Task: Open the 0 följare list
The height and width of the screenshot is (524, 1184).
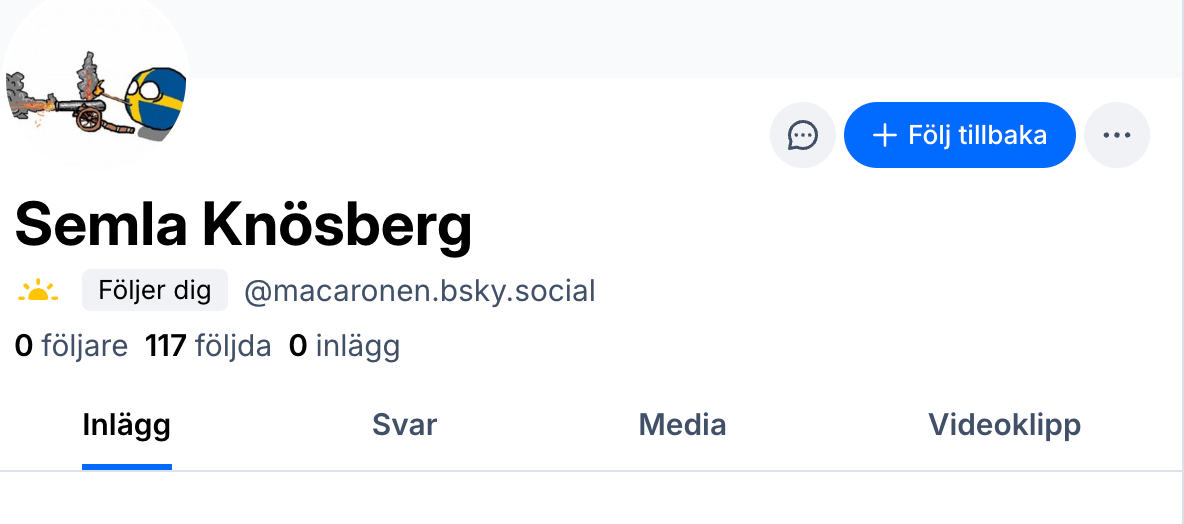Action: [71, 346]
